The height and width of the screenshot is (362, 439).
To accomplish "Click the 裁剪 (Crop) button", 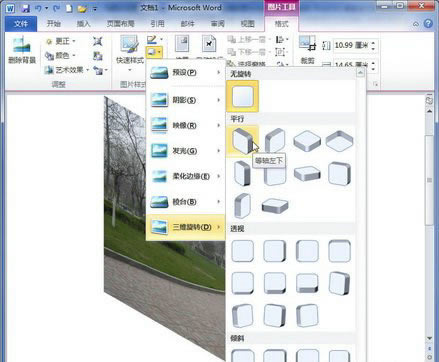I will pyautogui.click(x=307, y=50).
